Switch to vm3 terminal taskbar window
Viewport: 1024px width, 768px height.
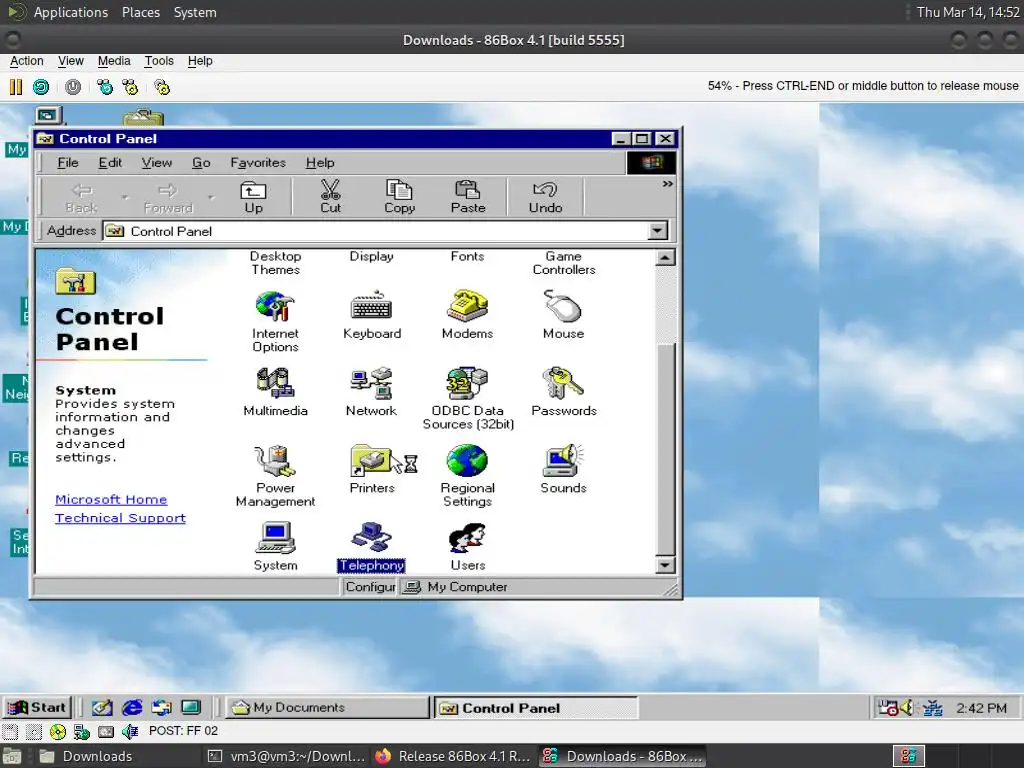click(x=287, y=756)
